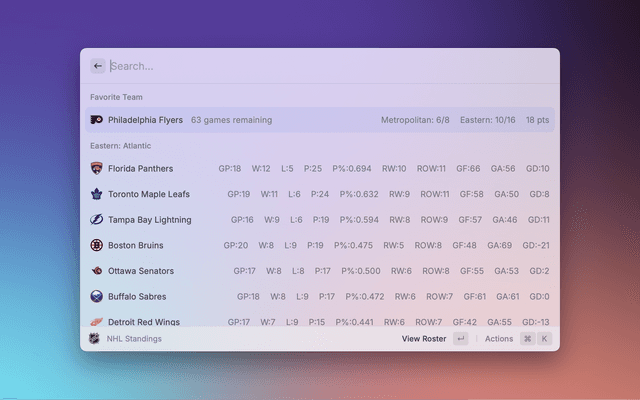
Task: Select the Toronto Maple Leafs team name
Action: tap(149, 194)
